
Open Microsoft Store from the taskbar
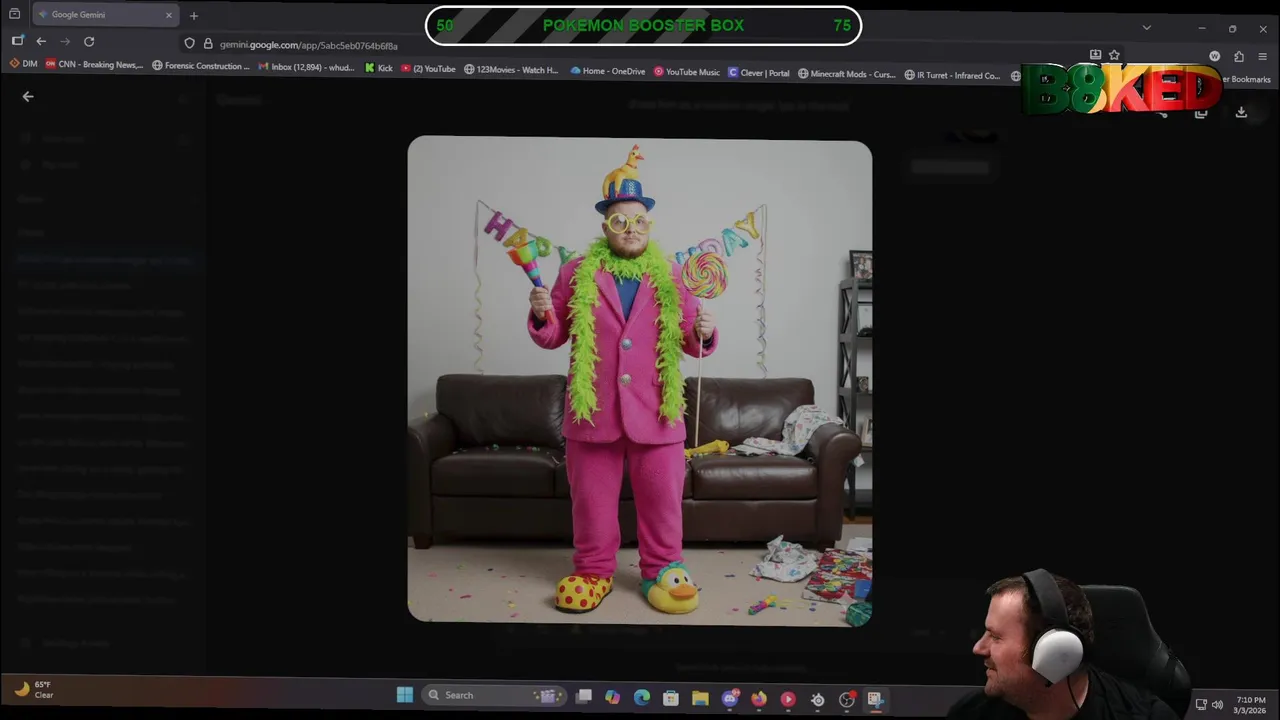click(670, 698)
